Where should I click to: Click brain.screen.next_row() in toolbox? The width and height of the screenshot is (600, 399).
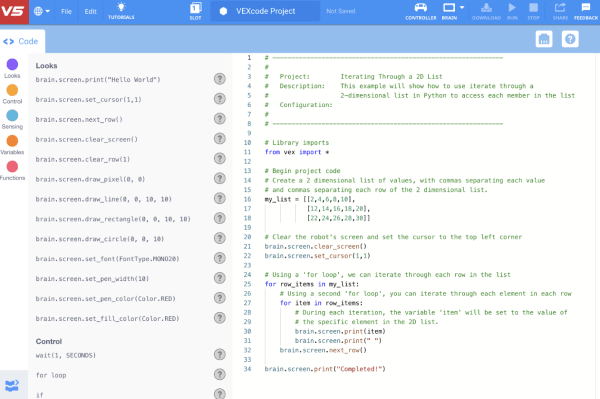tap(79, 119)
